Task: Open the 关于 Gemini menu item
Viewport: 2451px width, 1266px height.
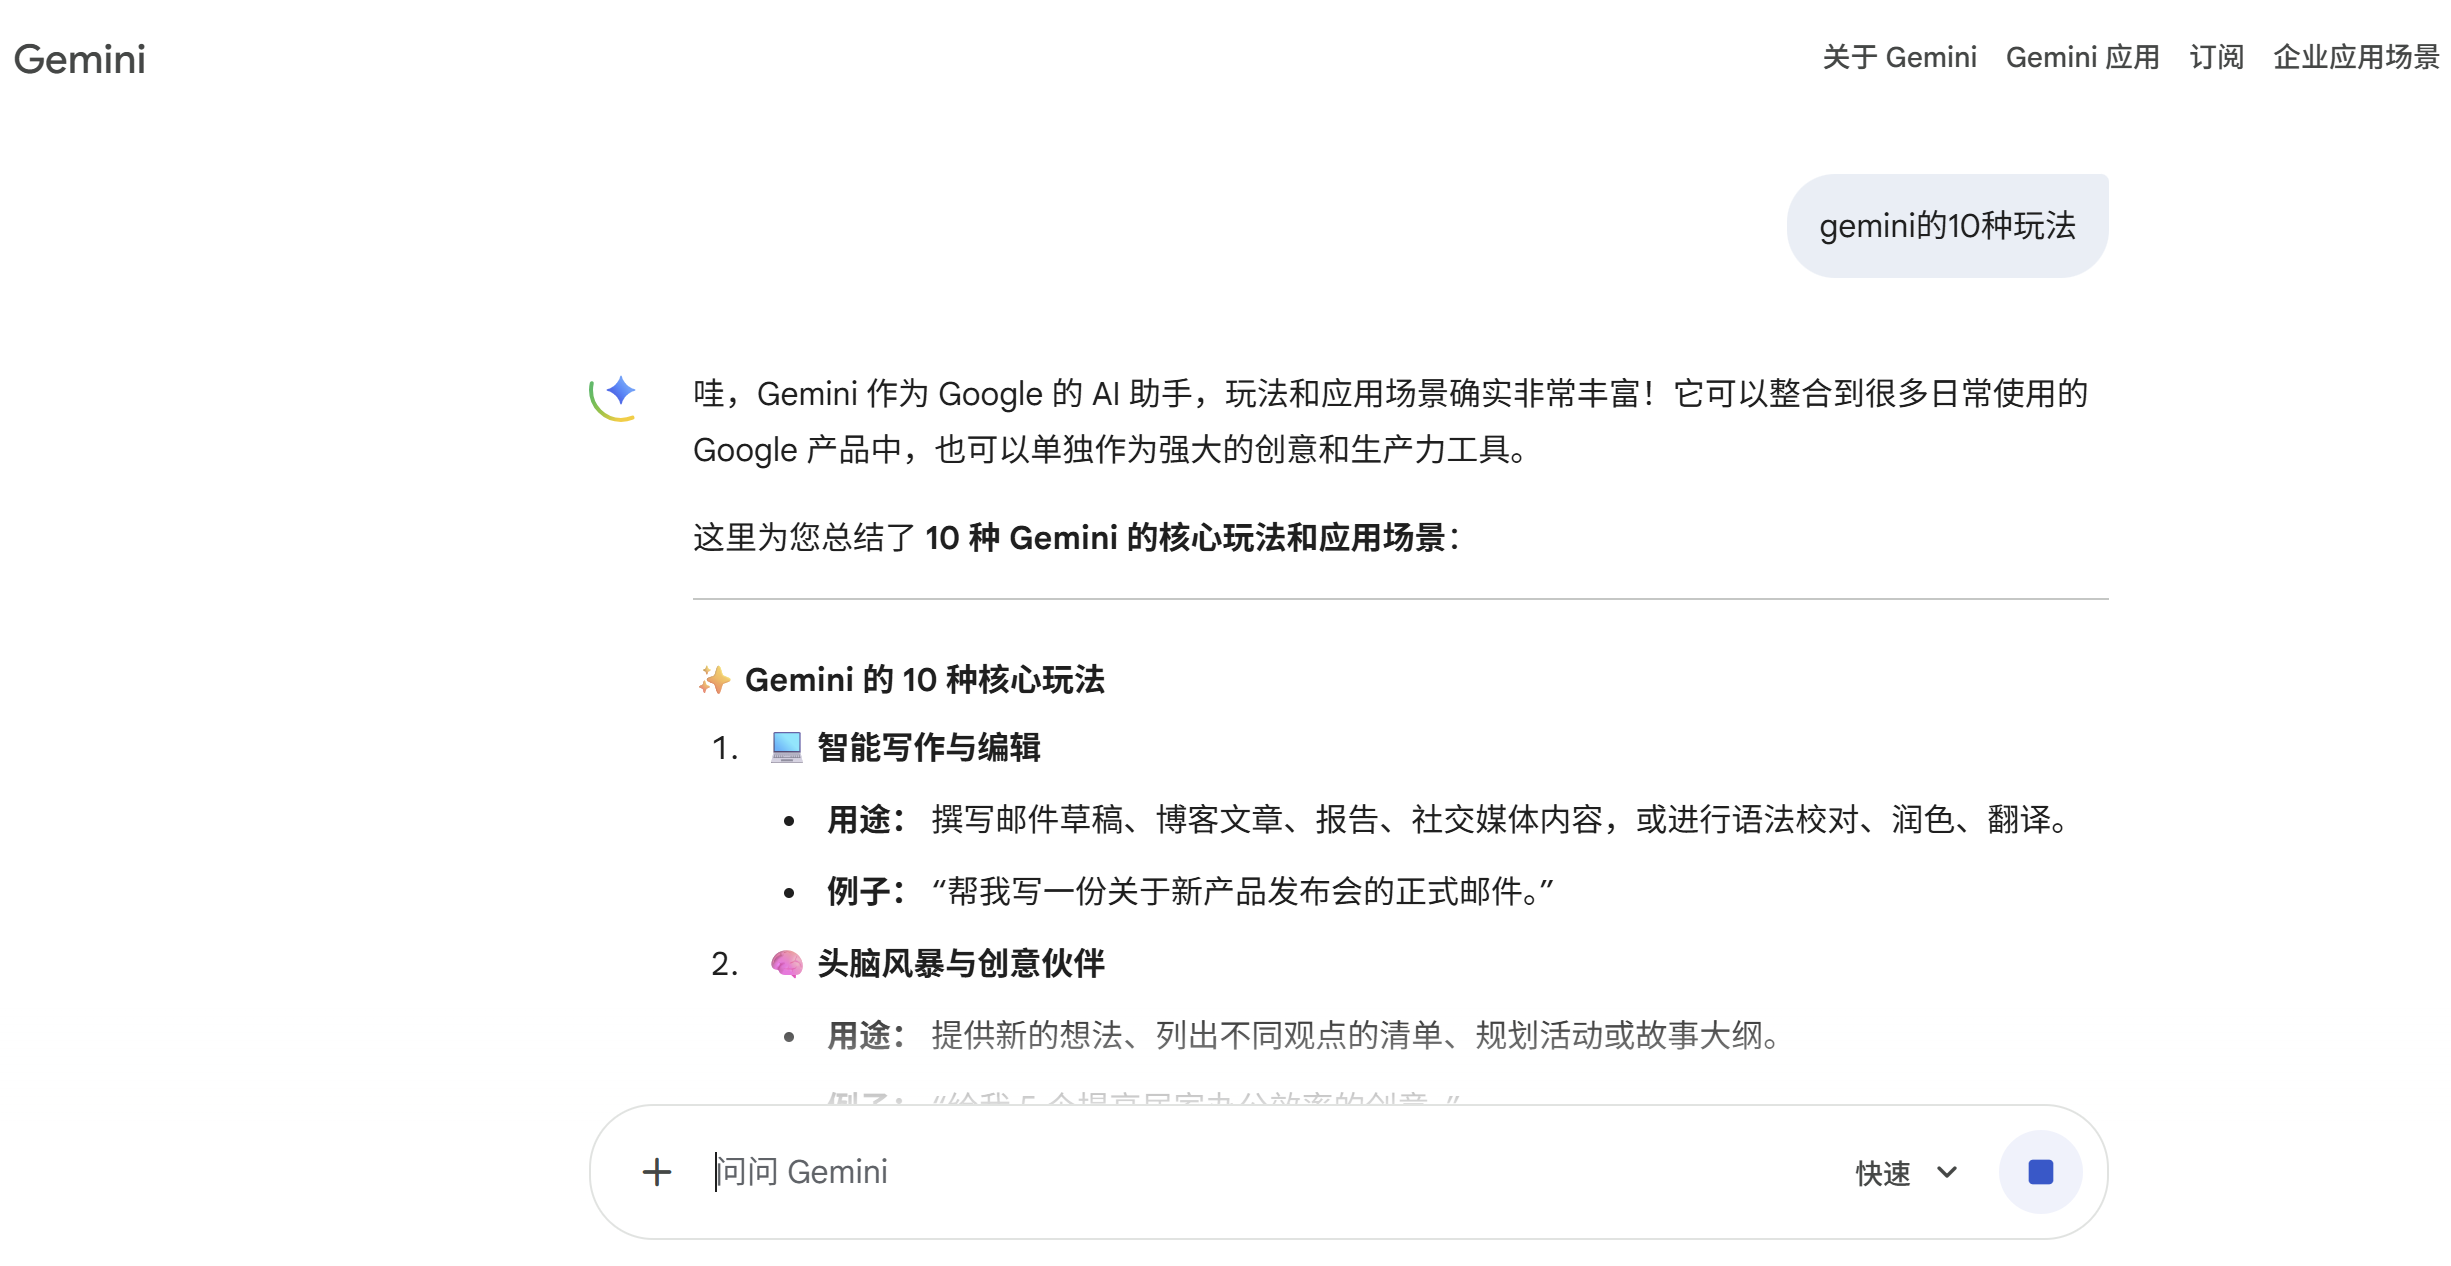Action: 1898,57
